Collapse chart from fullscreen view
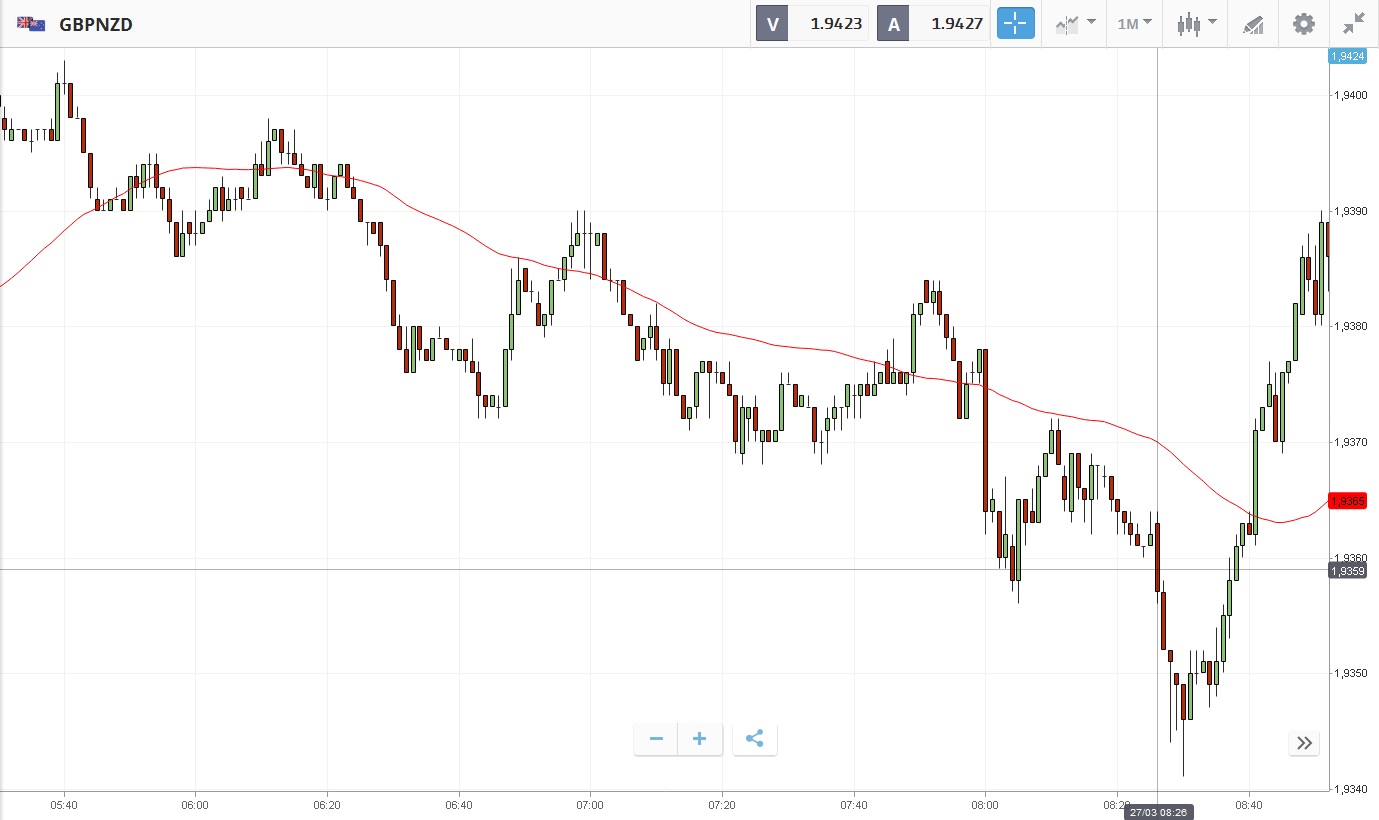Screen dimensions: 1379x820 point(1354,23)
